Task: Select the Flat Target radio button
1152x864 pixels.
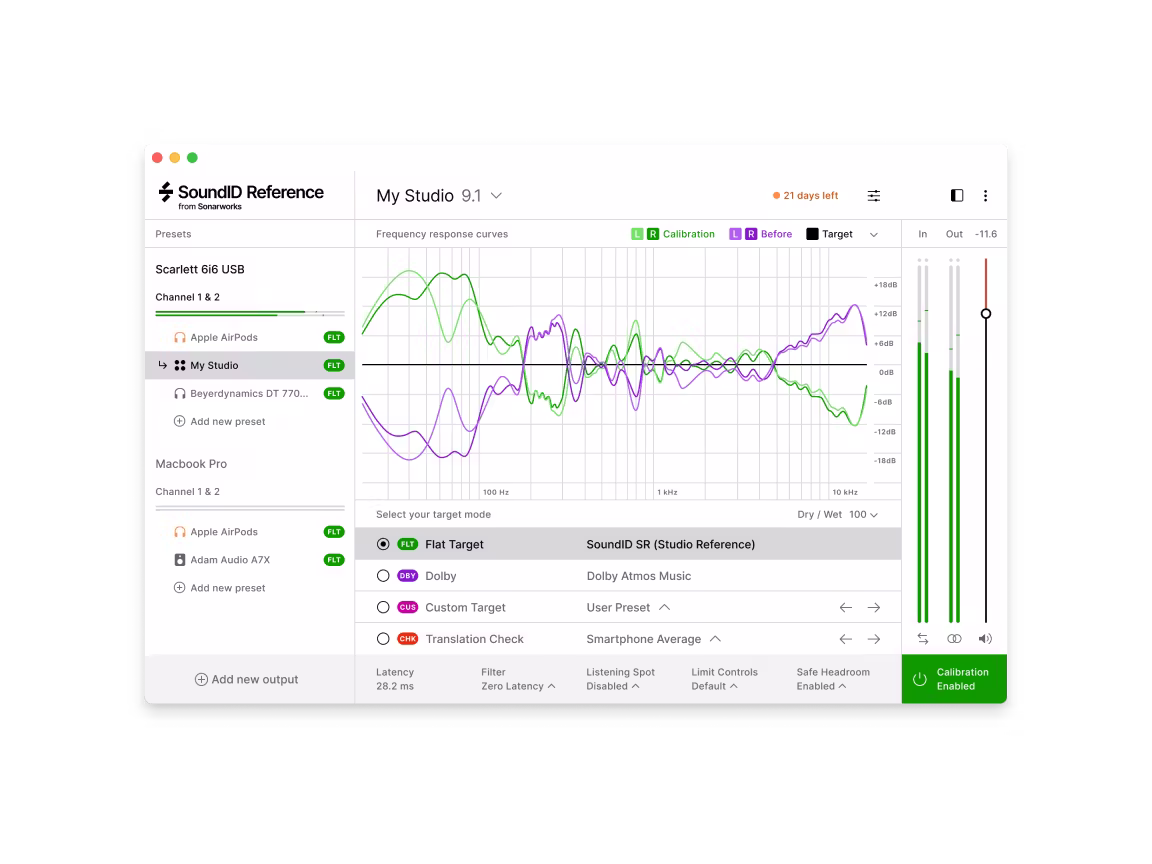Action: [383, 544]
